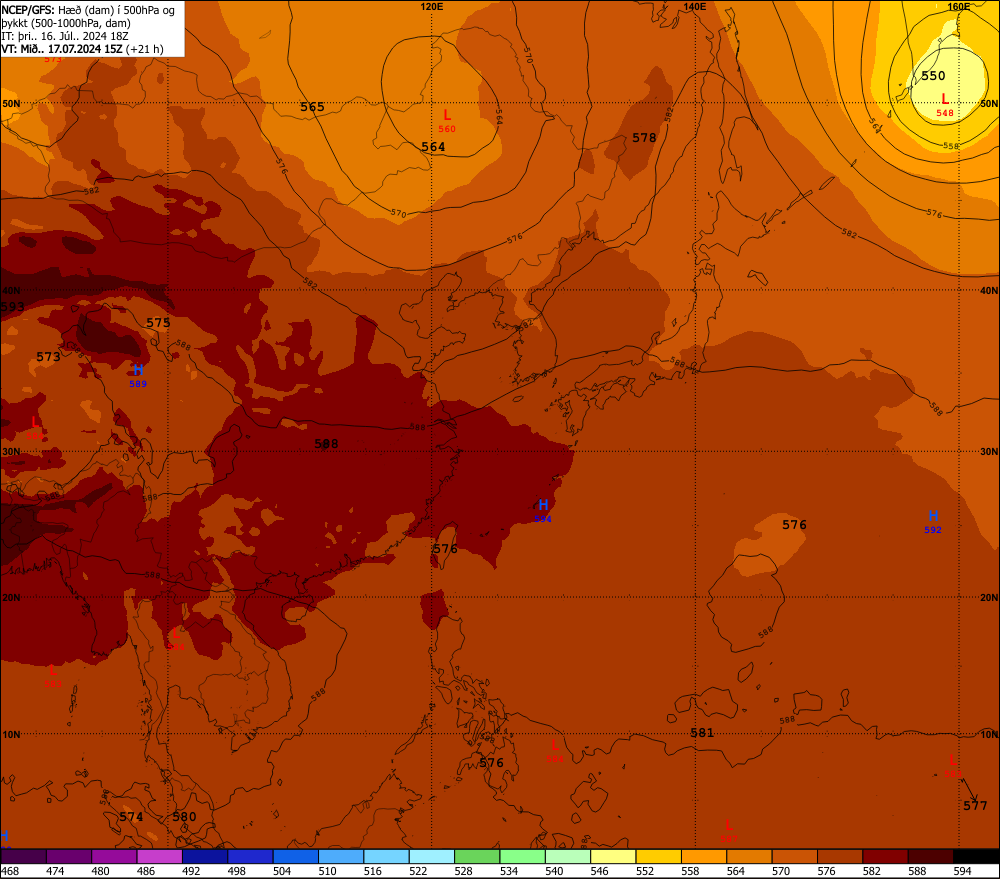Select legend swatch between 588 and 594

pyautogui.click(x=929, y=856)
